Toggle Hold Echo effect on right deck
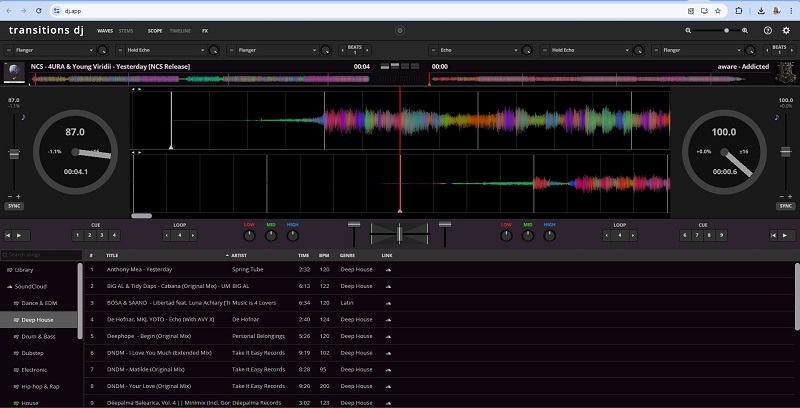Screen dimensions: 800x408 (x=544, y=50)
